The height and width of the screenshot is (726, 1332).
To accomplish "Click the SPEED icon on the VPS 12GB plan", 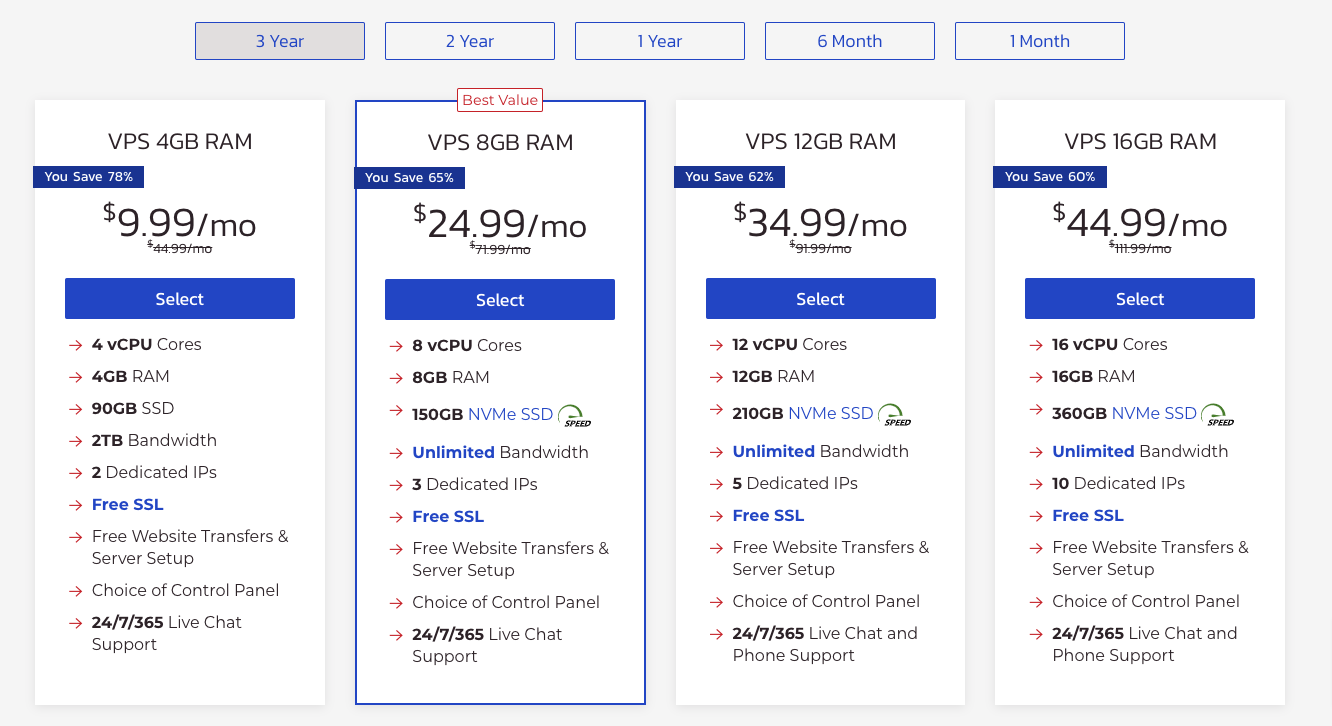I will (x=893, y=413).
